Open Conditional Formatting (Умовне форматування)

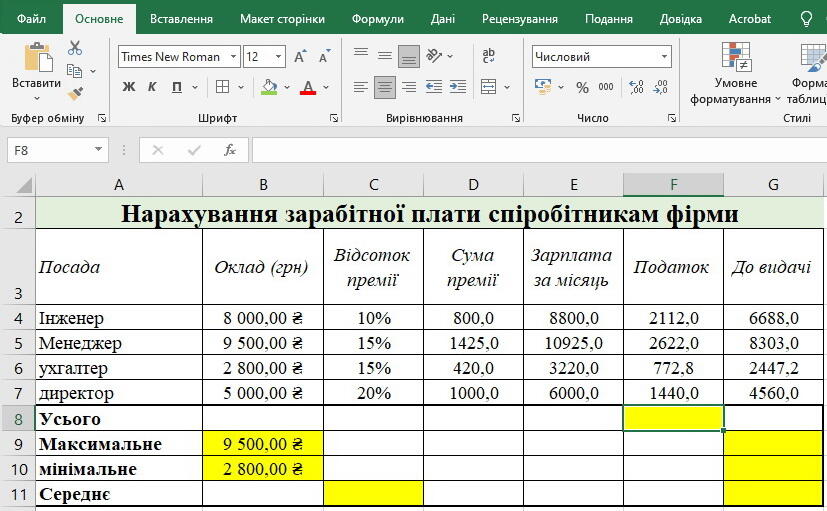point(735,73)
